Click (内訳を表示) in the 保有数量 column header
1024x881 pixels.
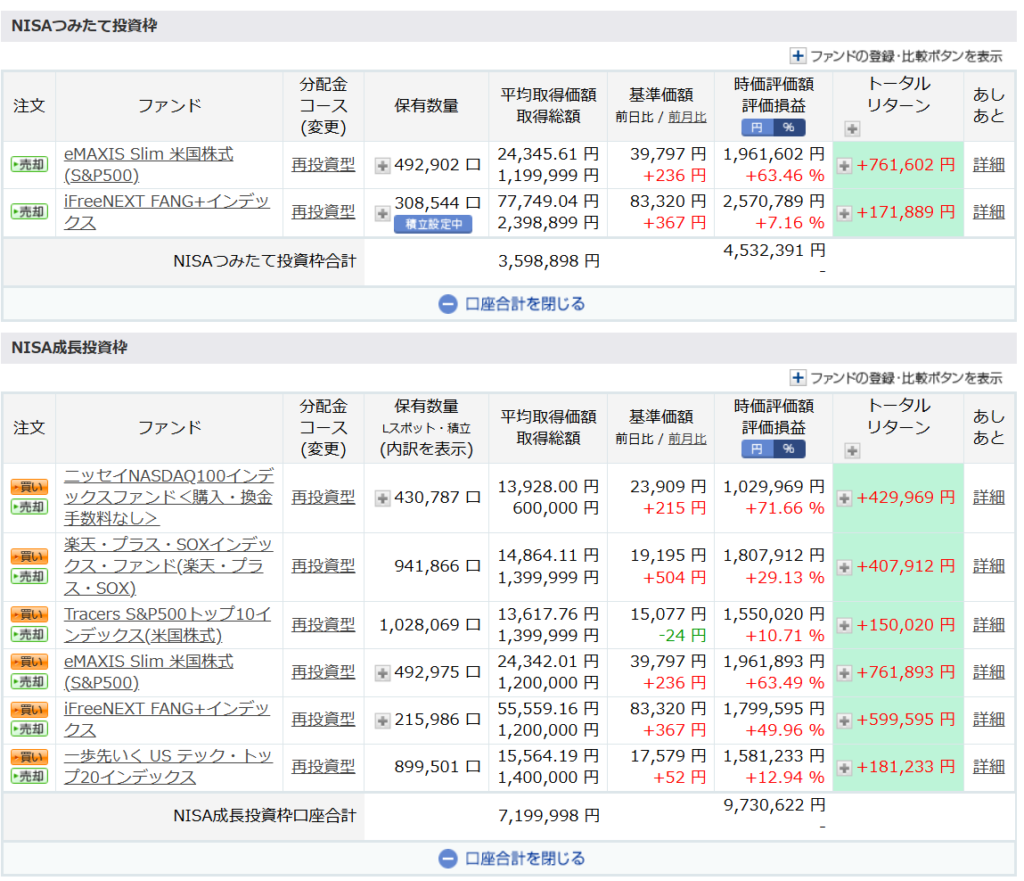tap(426, 449)
